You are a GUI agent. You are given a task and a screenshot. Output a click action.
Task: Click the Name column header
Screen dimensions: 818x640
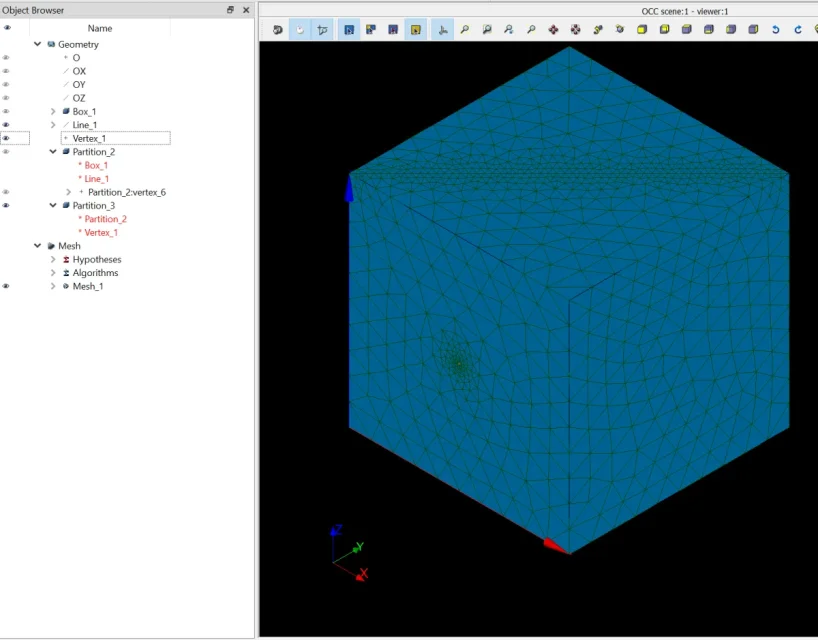point(100,28)
